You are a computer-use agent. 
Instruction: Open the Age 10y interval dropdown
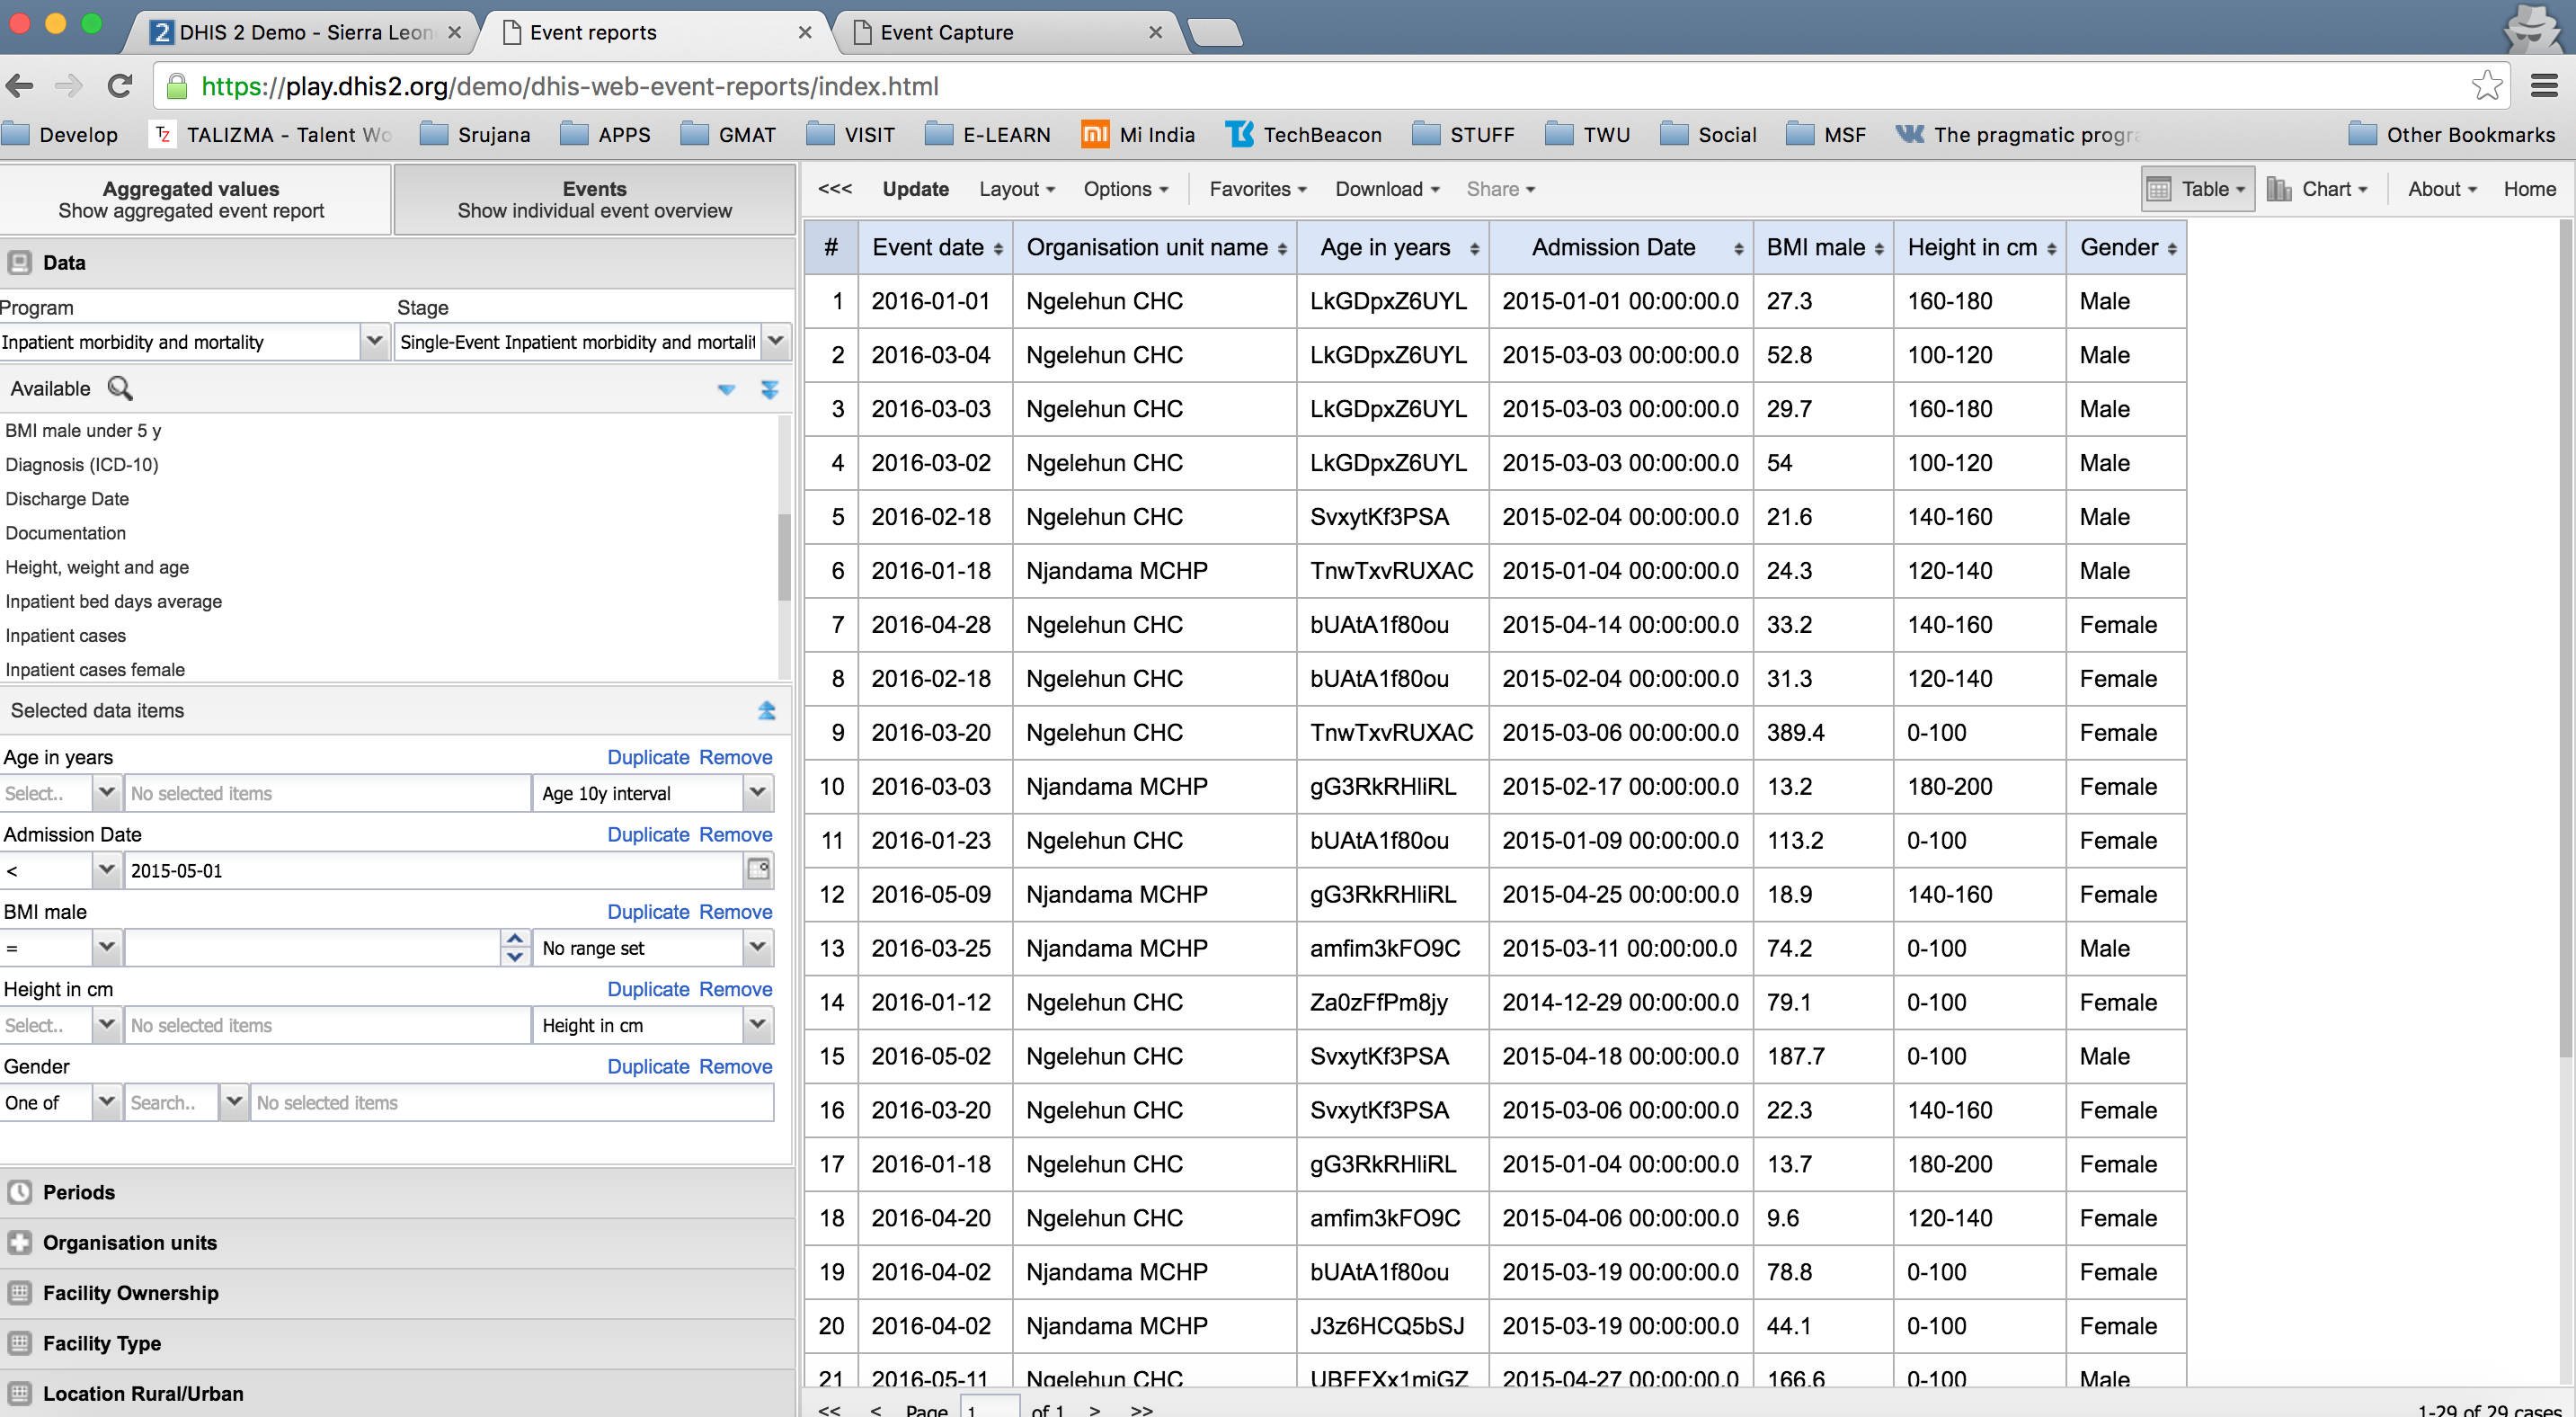click(x=757, y=793)
